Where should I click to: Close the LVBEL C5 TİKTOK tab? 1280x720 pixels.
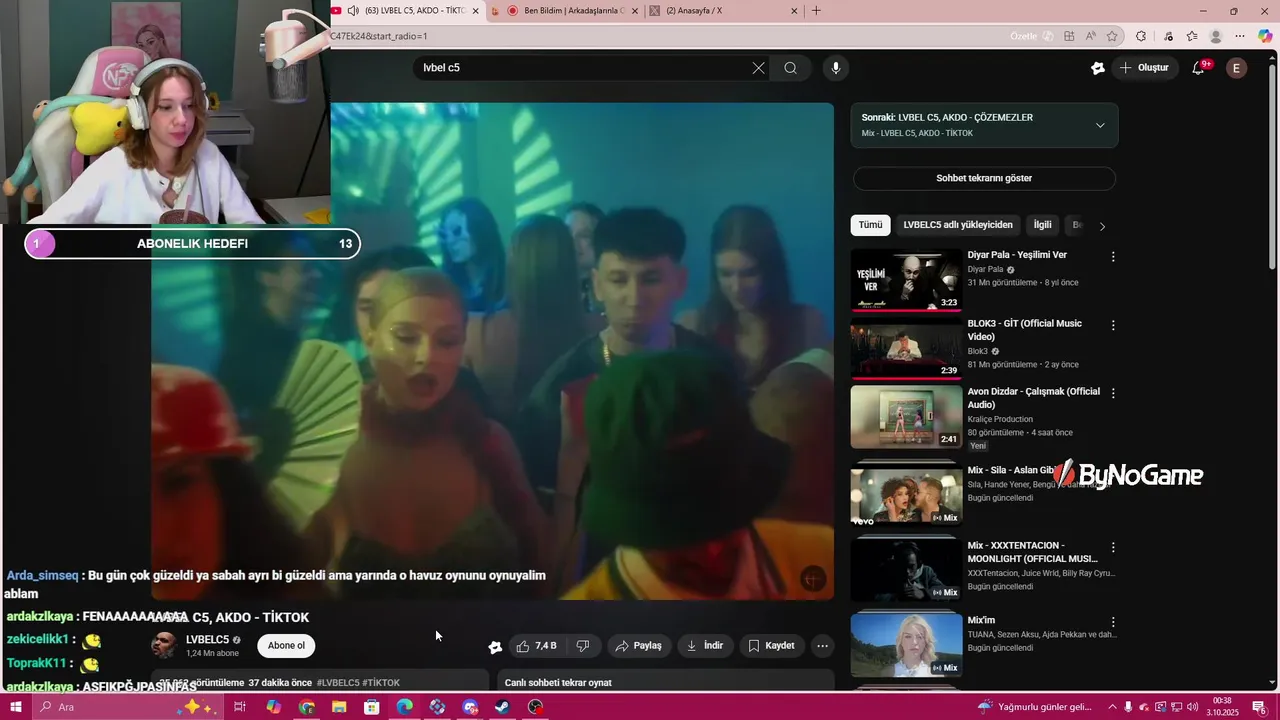point(475,11)
